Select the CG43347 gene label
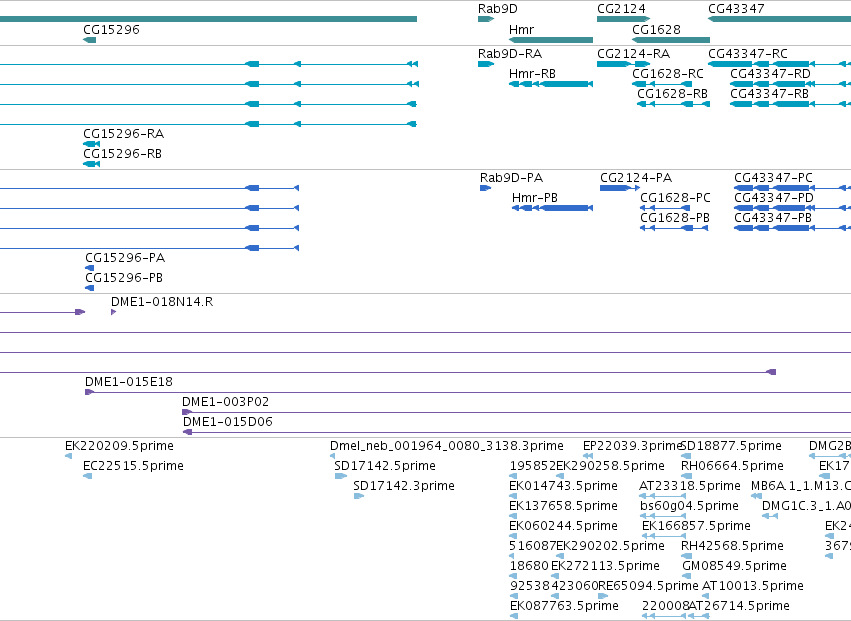This screenshot has width=851, height=621. click(x=736, y=9)
